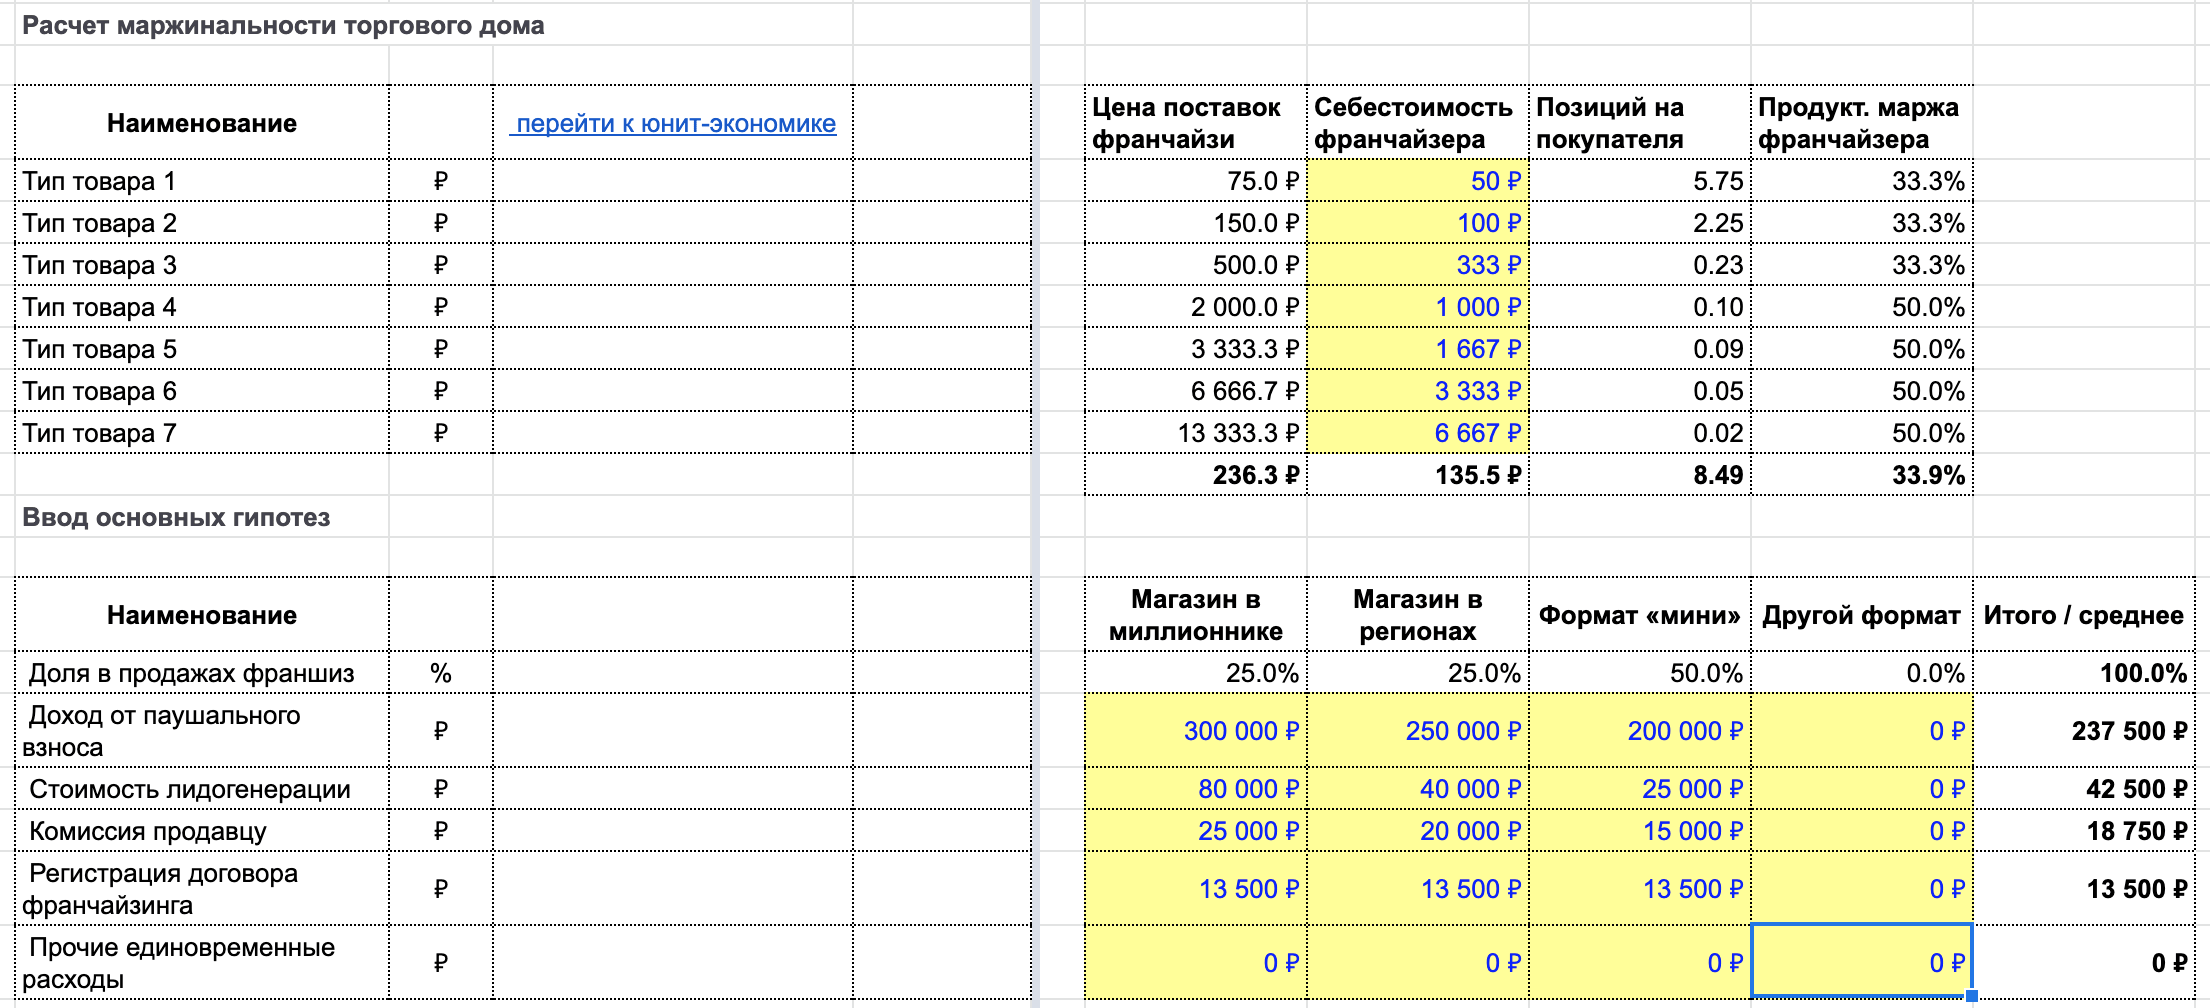2210x1008 pixels.
Task: Select the section heading 'Ввод основных гипотез'
Action: (x=176, y=517)
